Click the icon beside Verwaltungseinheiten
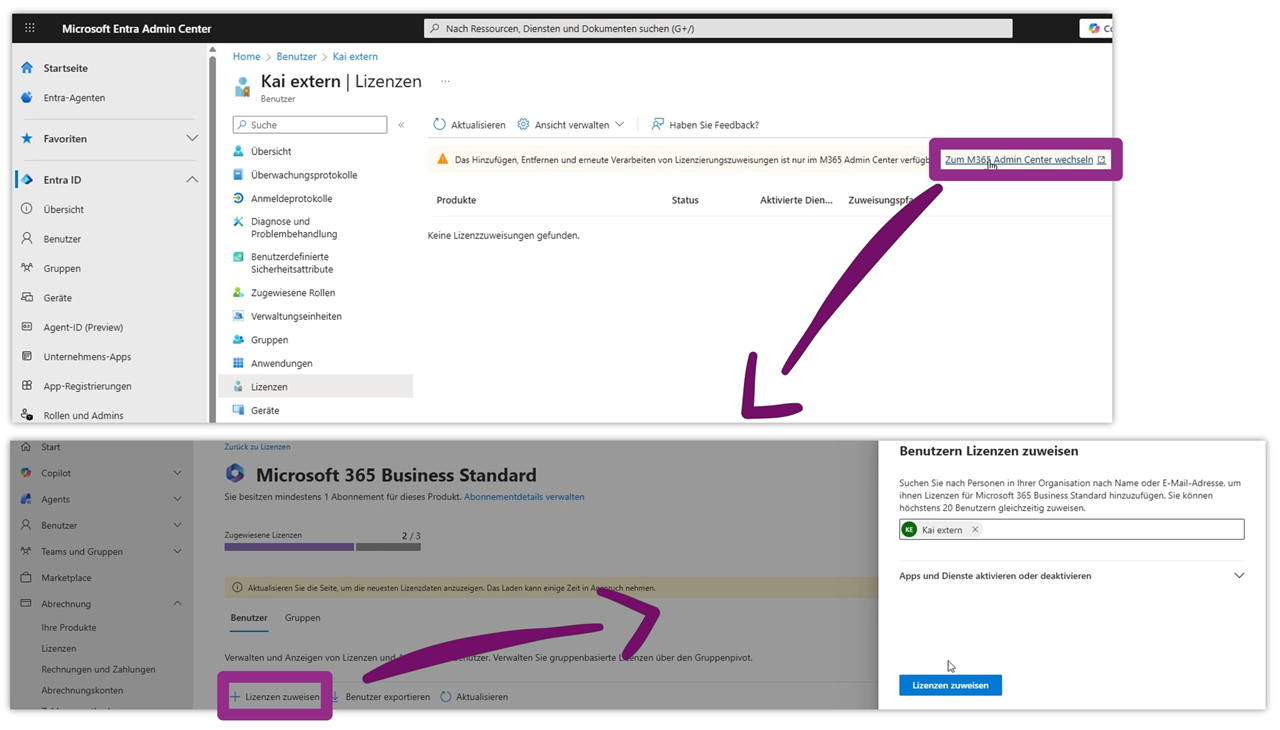Image resolution: width=1280 pixels, height=730 pixels. 238,316
